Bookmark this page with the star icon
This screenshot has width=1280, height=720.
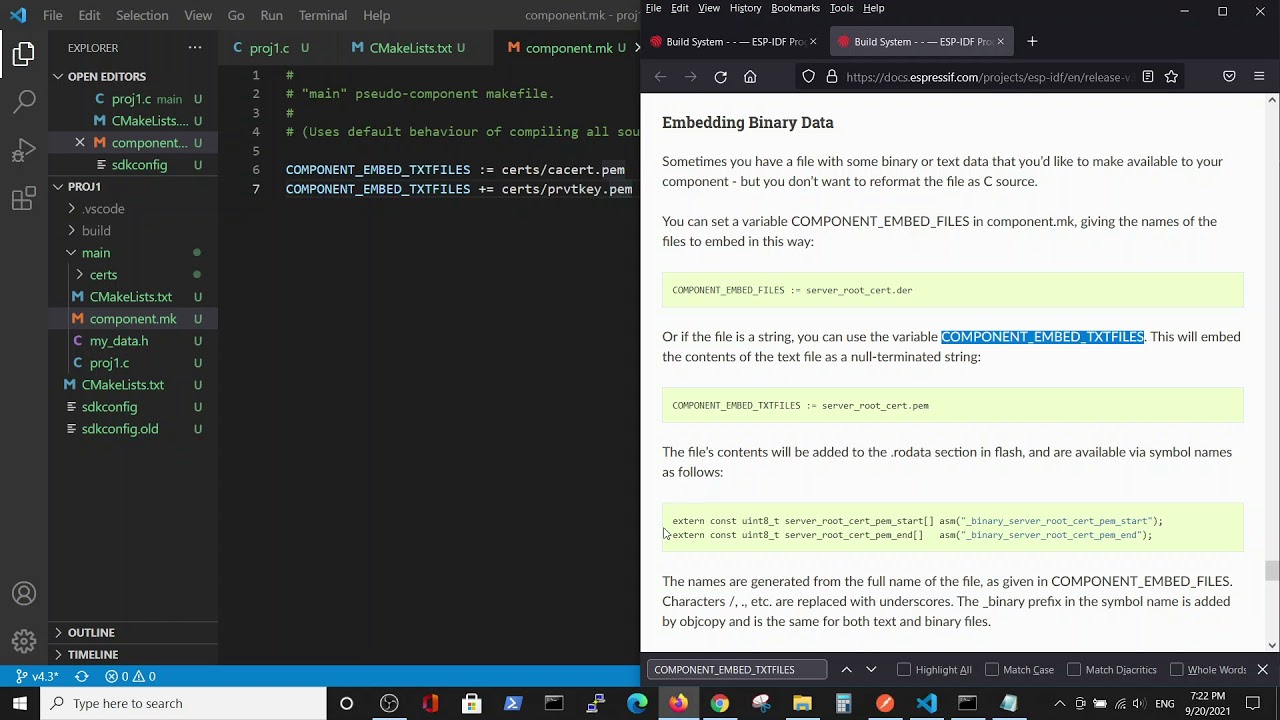pyautogui.click(x=1171, y=77)
